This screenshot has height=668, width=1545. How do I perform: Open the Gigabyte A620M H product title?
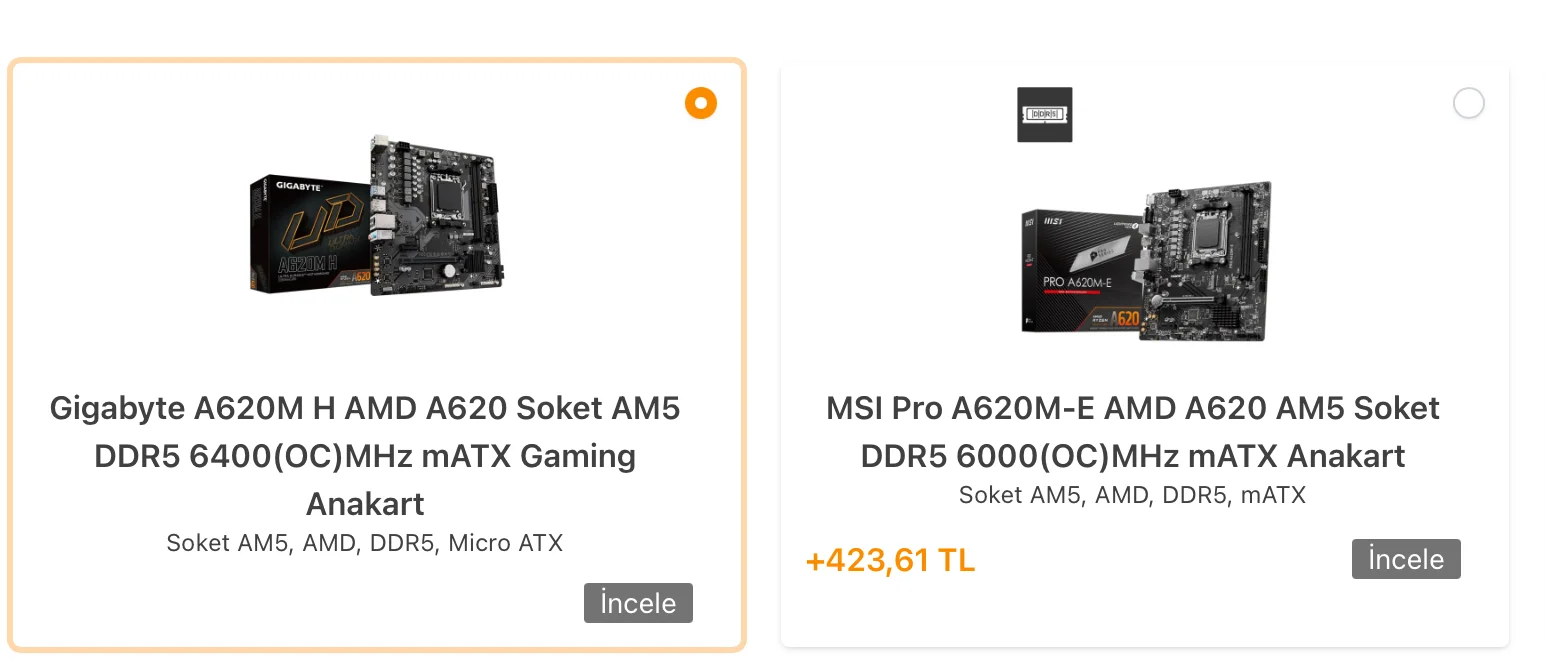point(365,455)
